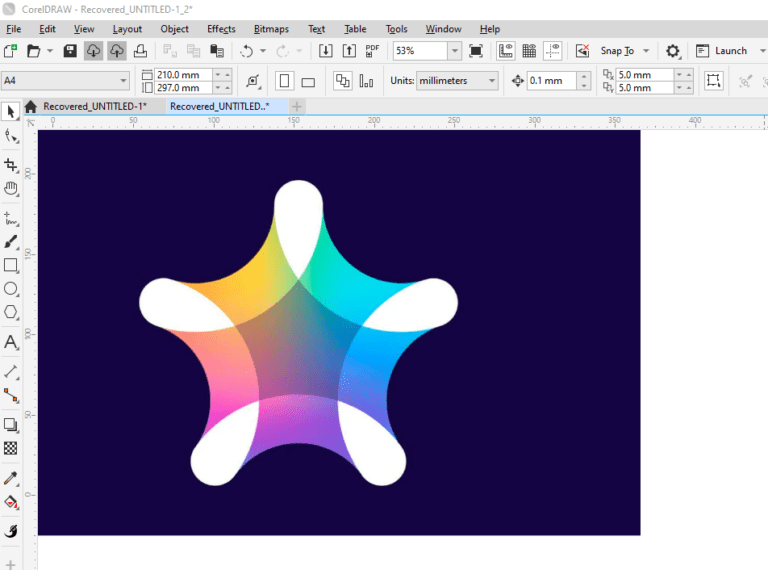Click the Snap To button
The width and height of the screenshot is (768, 570).
coord(617,51)
